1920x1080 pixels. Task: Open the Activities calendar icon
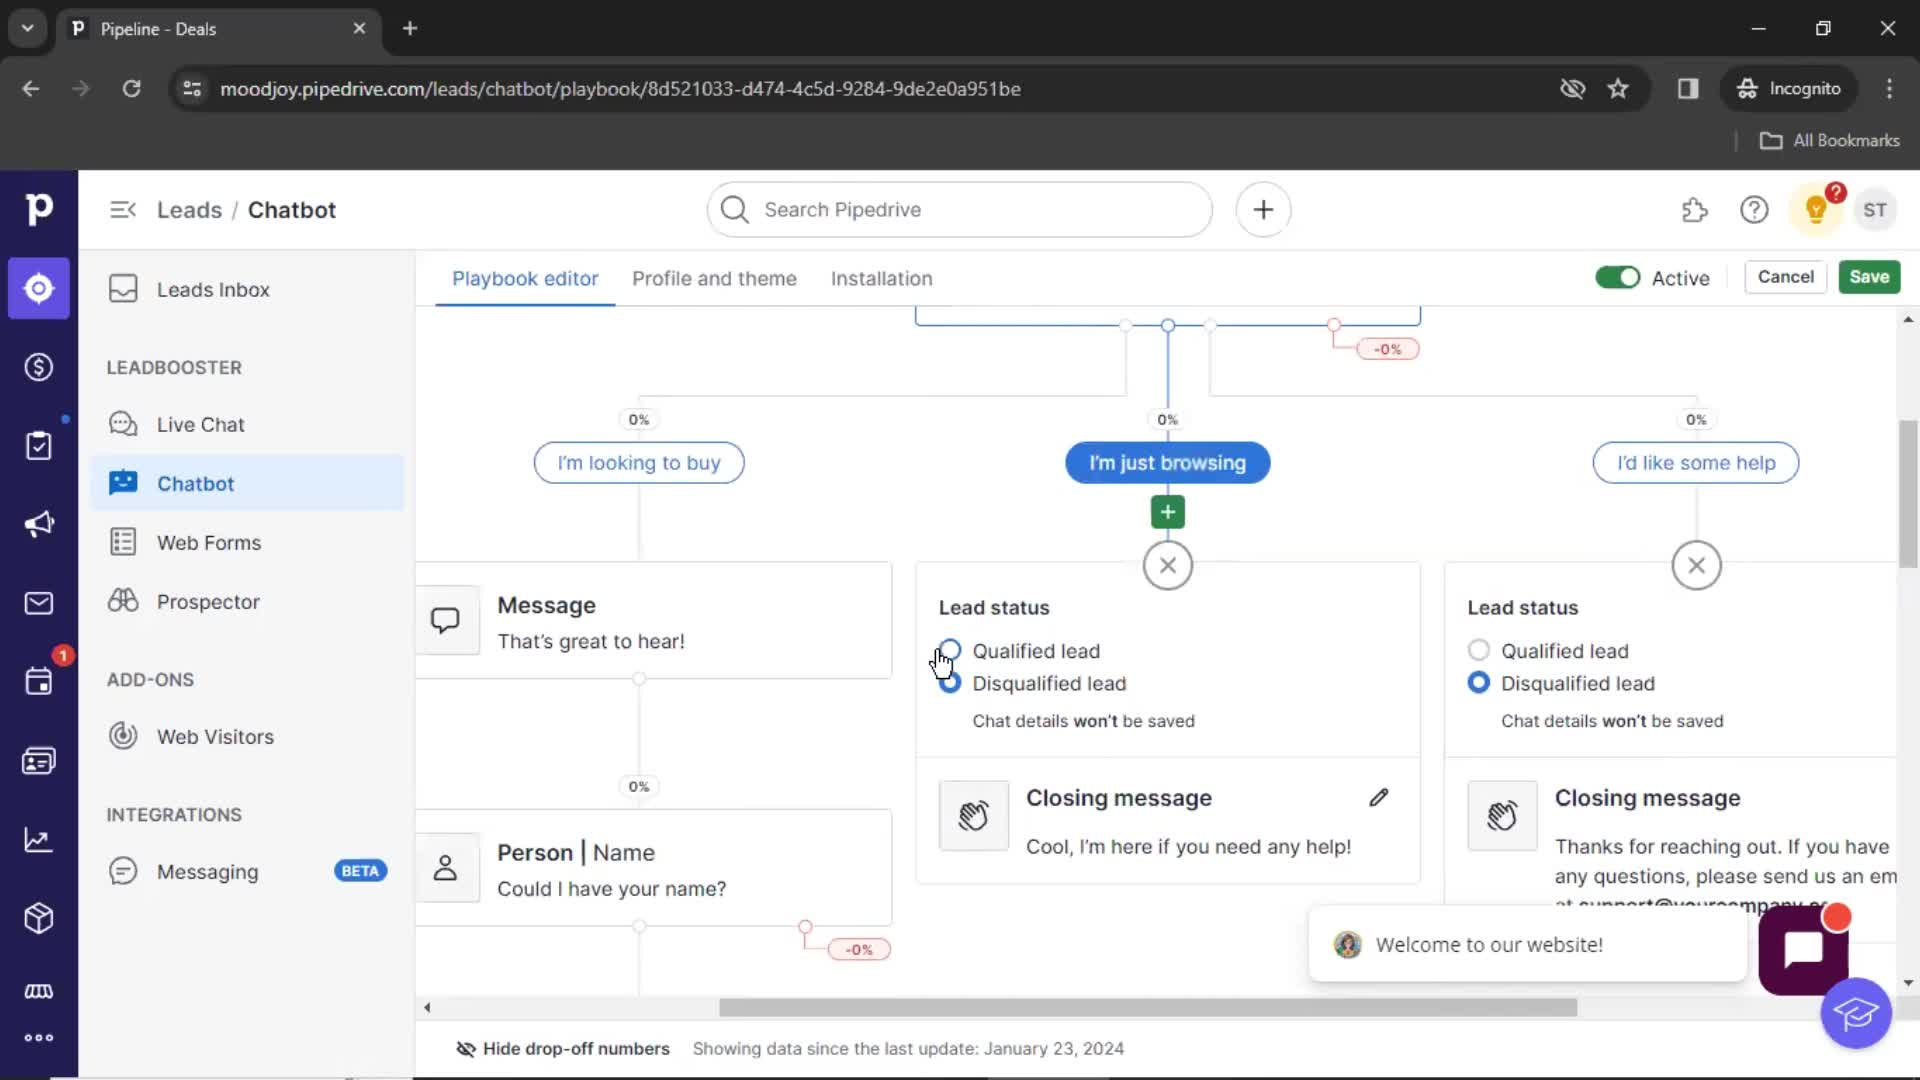[38, 682]
